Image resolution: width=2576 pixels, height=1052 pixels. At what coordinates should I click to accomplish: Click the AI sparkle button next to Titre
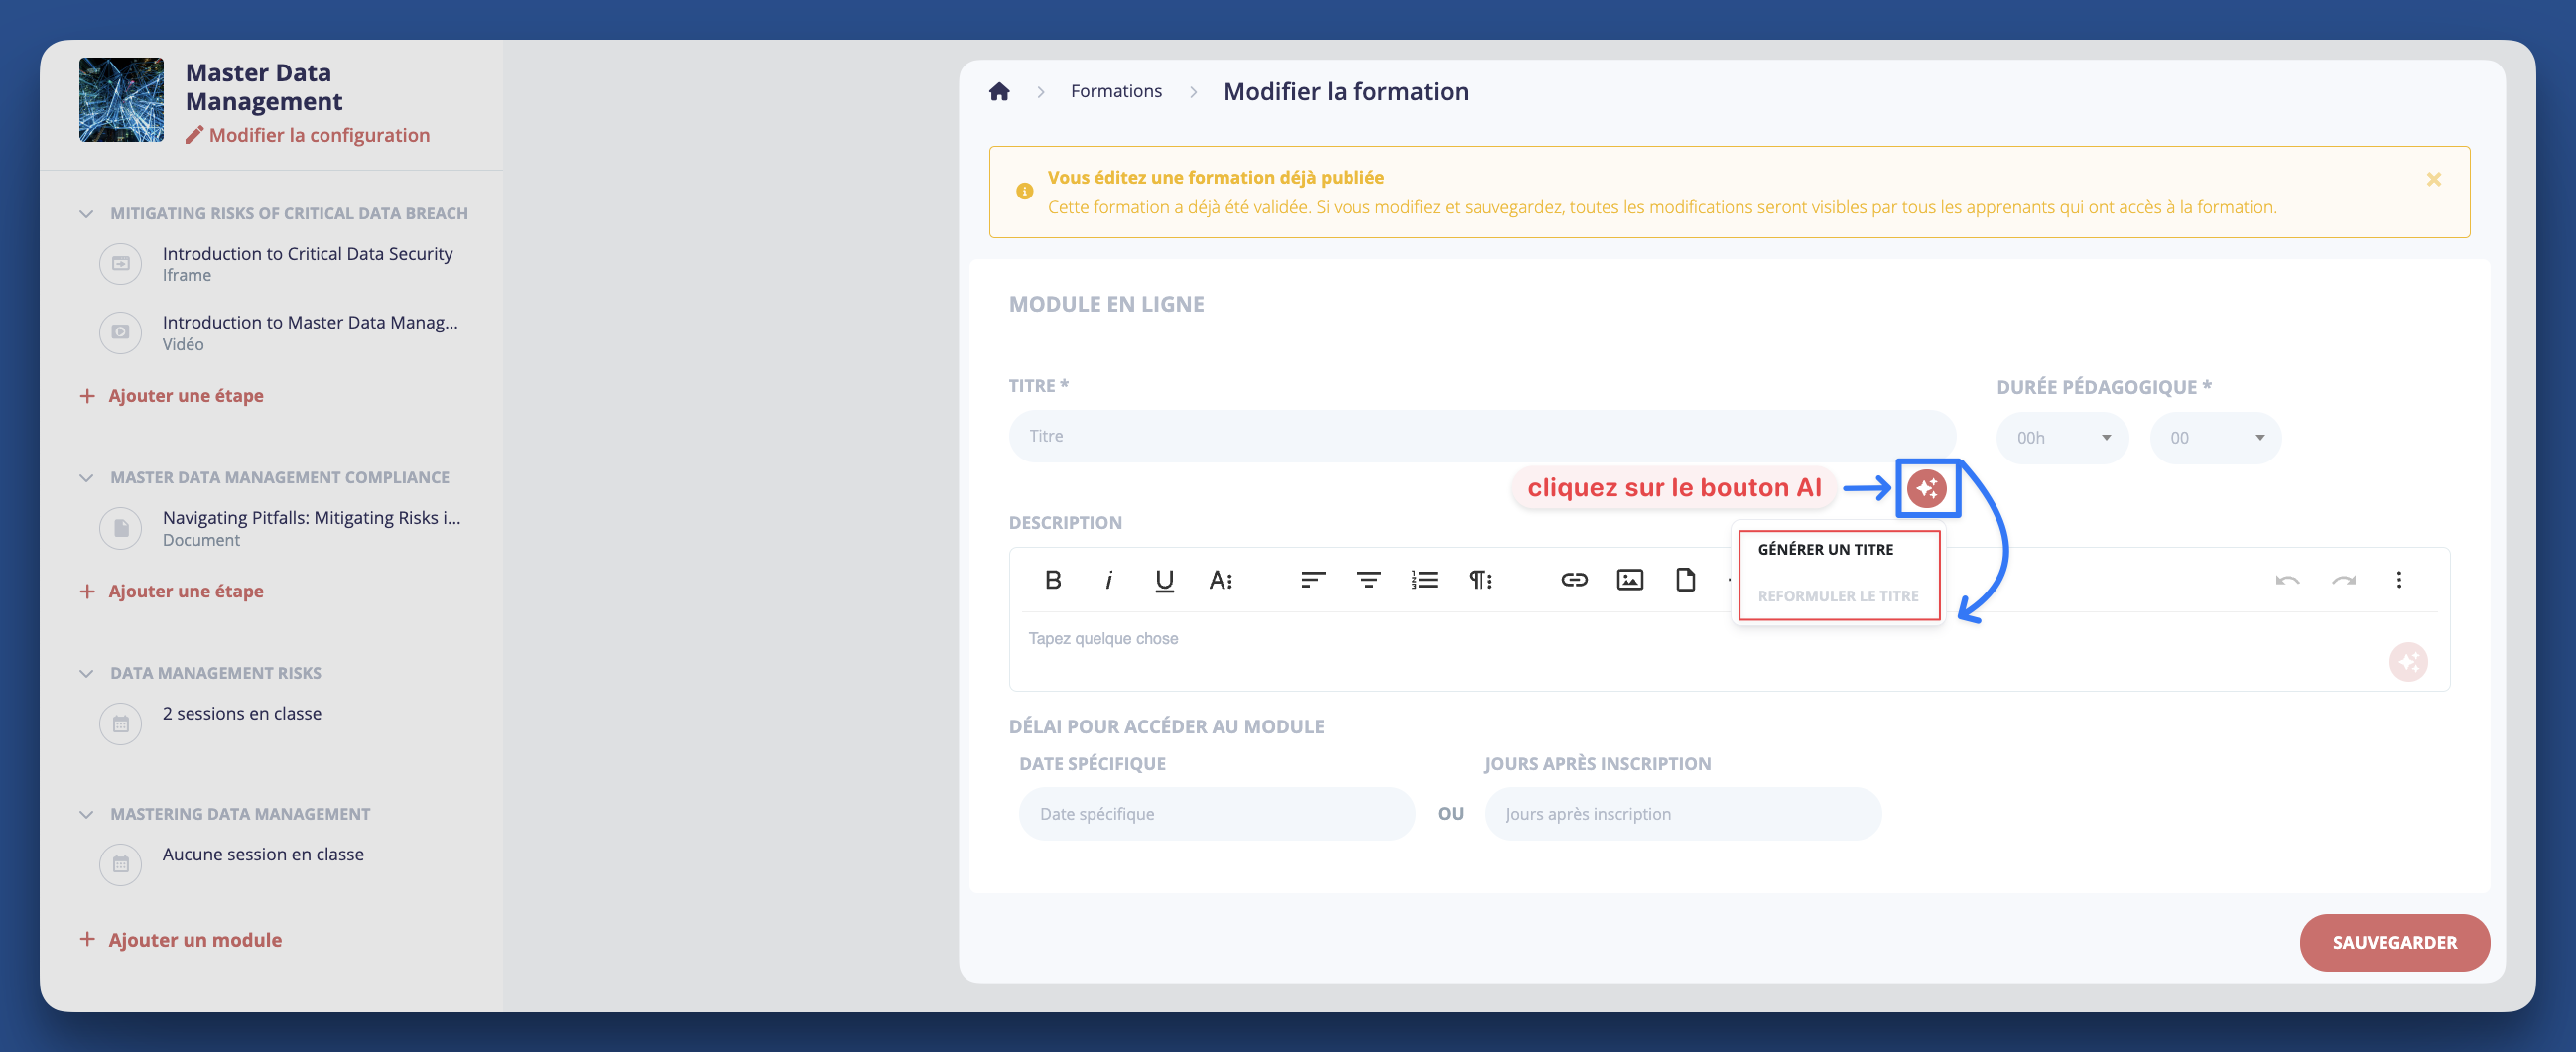click(x=1928, y=489)
